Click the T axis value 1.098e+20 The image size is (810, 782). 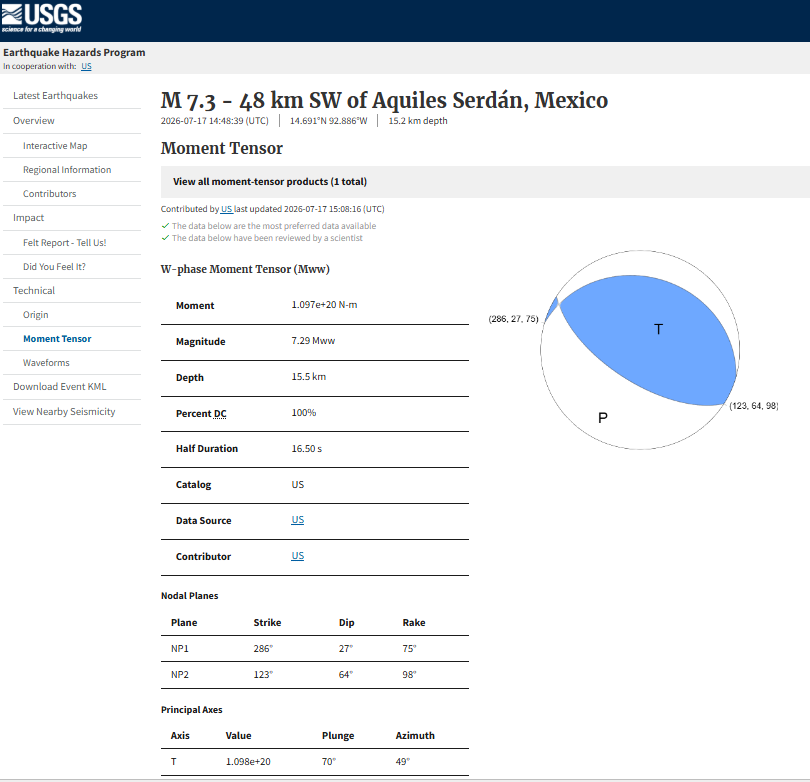248,761
